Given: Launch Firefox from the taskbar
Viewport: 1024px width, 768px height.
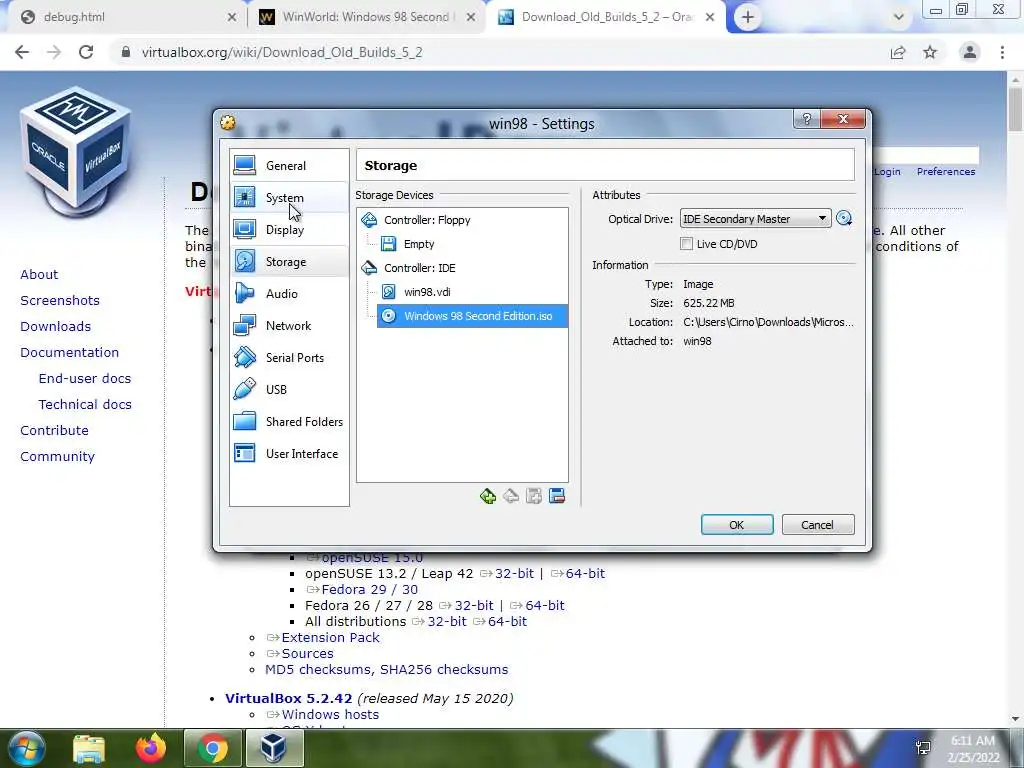Looking at the screenshot, I should pyautogui.click(x=150, y=748).
